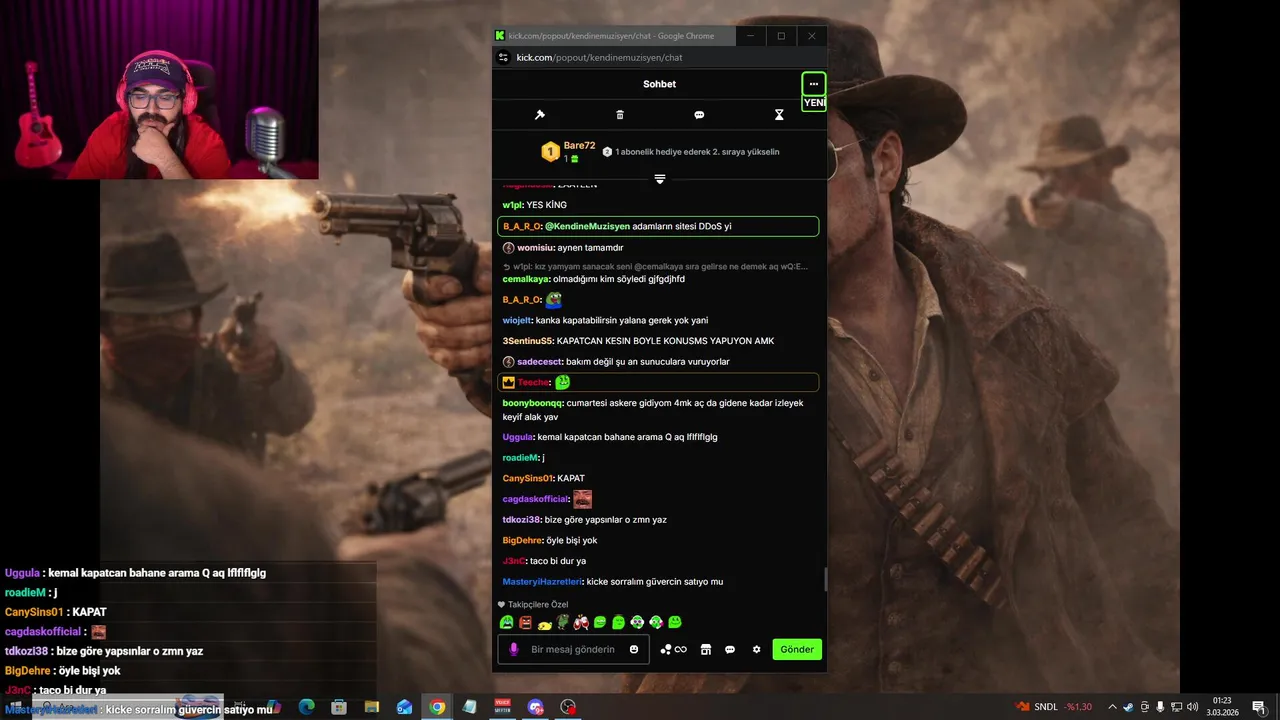Open Microsoft Edge from the taskbar
The image size is (1280, 720).
(307, 707)
